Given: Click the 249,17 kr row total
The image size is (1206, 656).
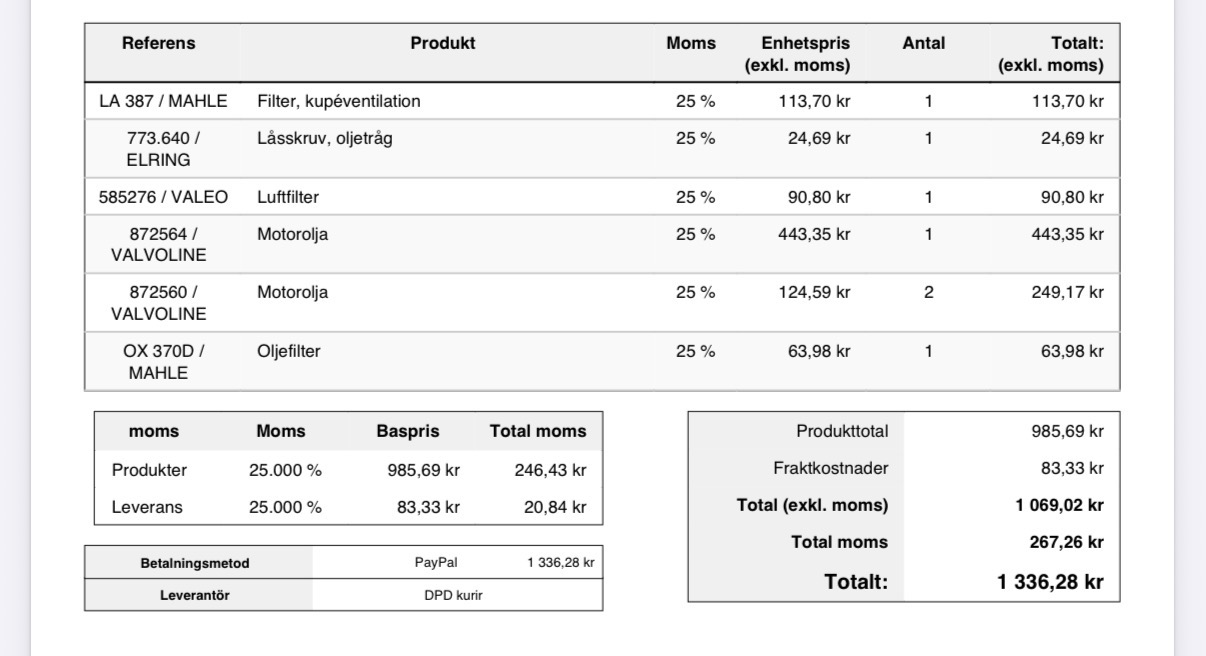Looking at the screenshot, I should point(1067,293).
